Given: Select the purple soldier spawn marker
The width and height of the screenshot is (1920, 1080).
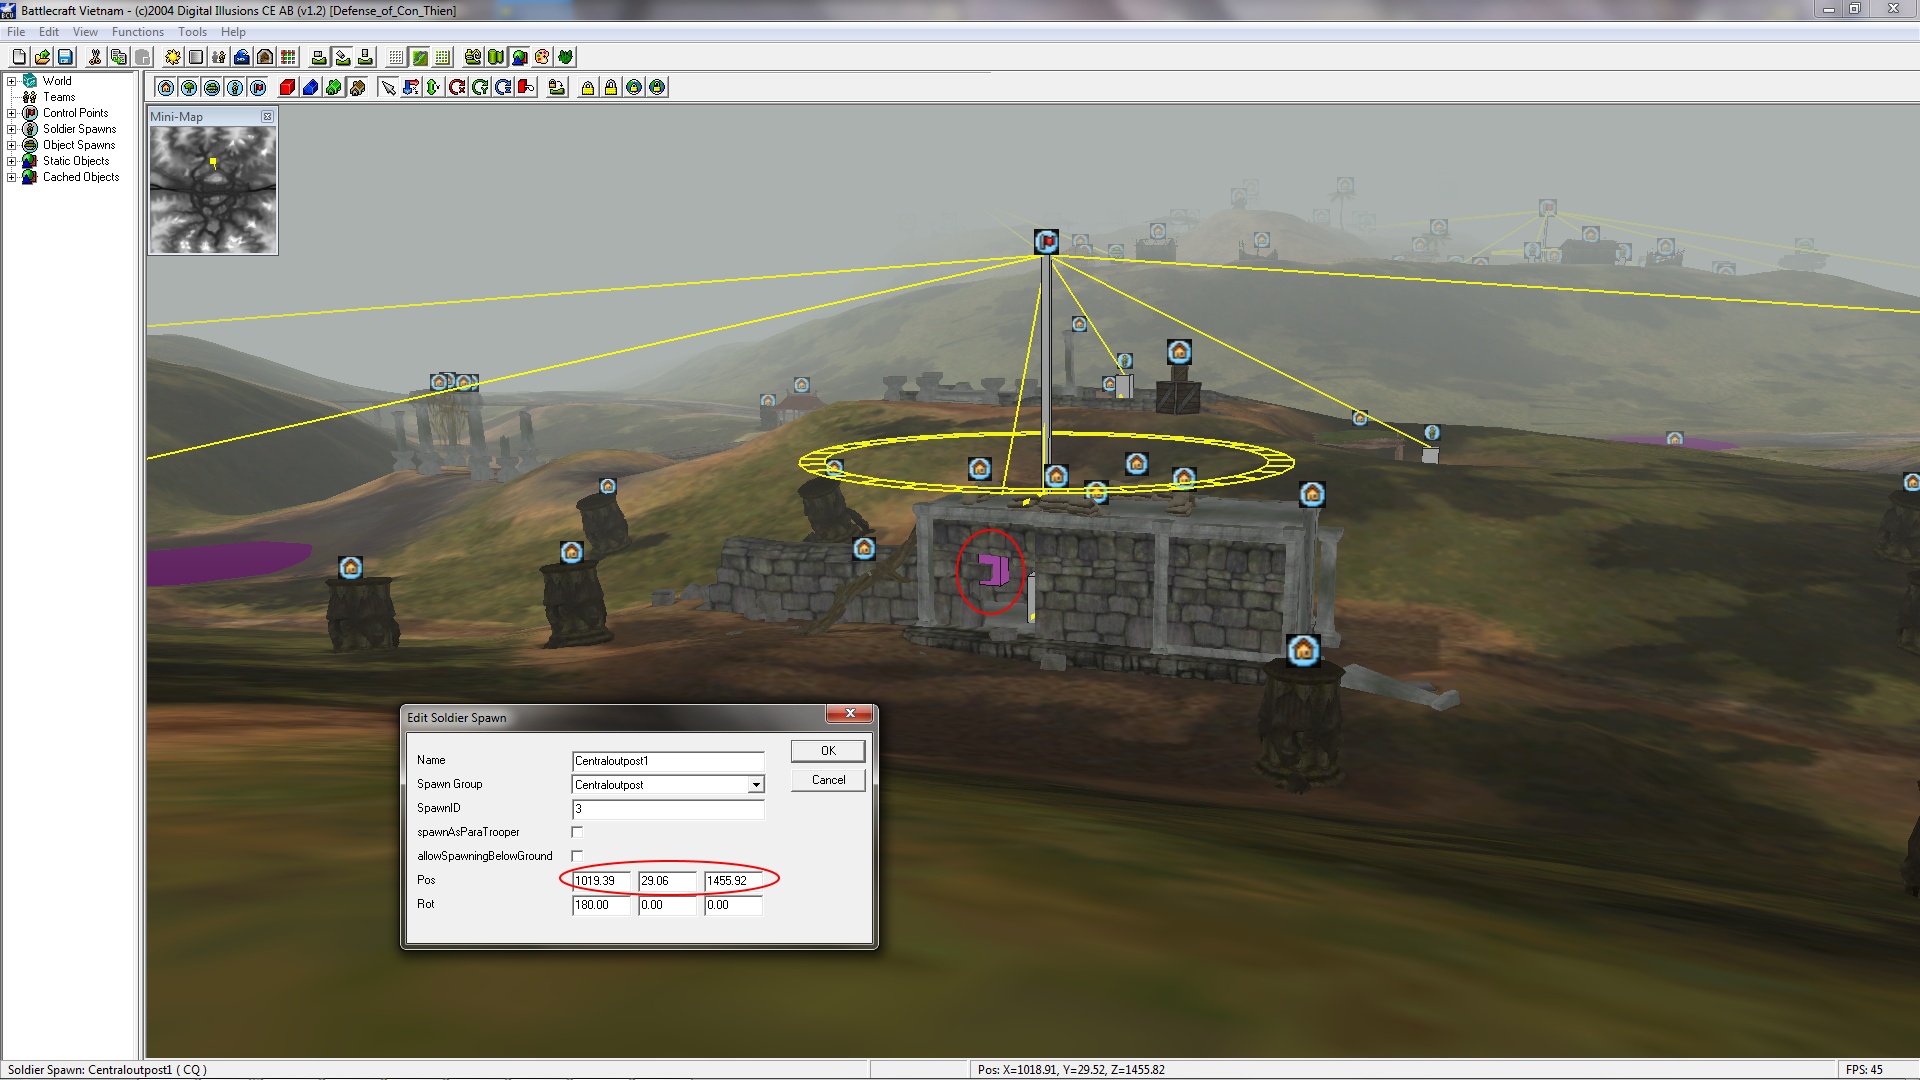Looking at the screenshot, I should tap(993, 570).
